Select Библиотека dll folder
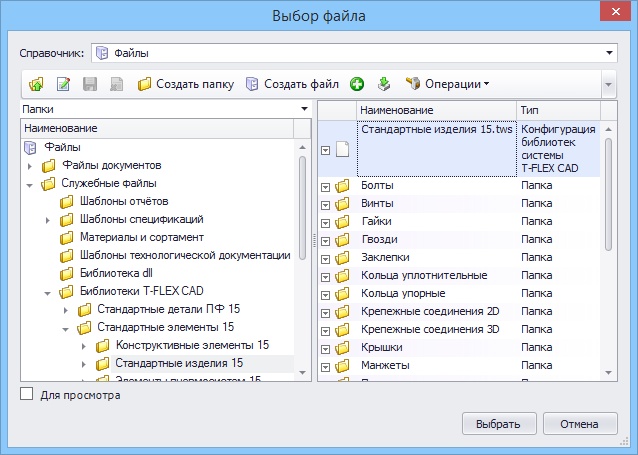The height and width of the screenshot is (455, 638). (x=116, y=273)
